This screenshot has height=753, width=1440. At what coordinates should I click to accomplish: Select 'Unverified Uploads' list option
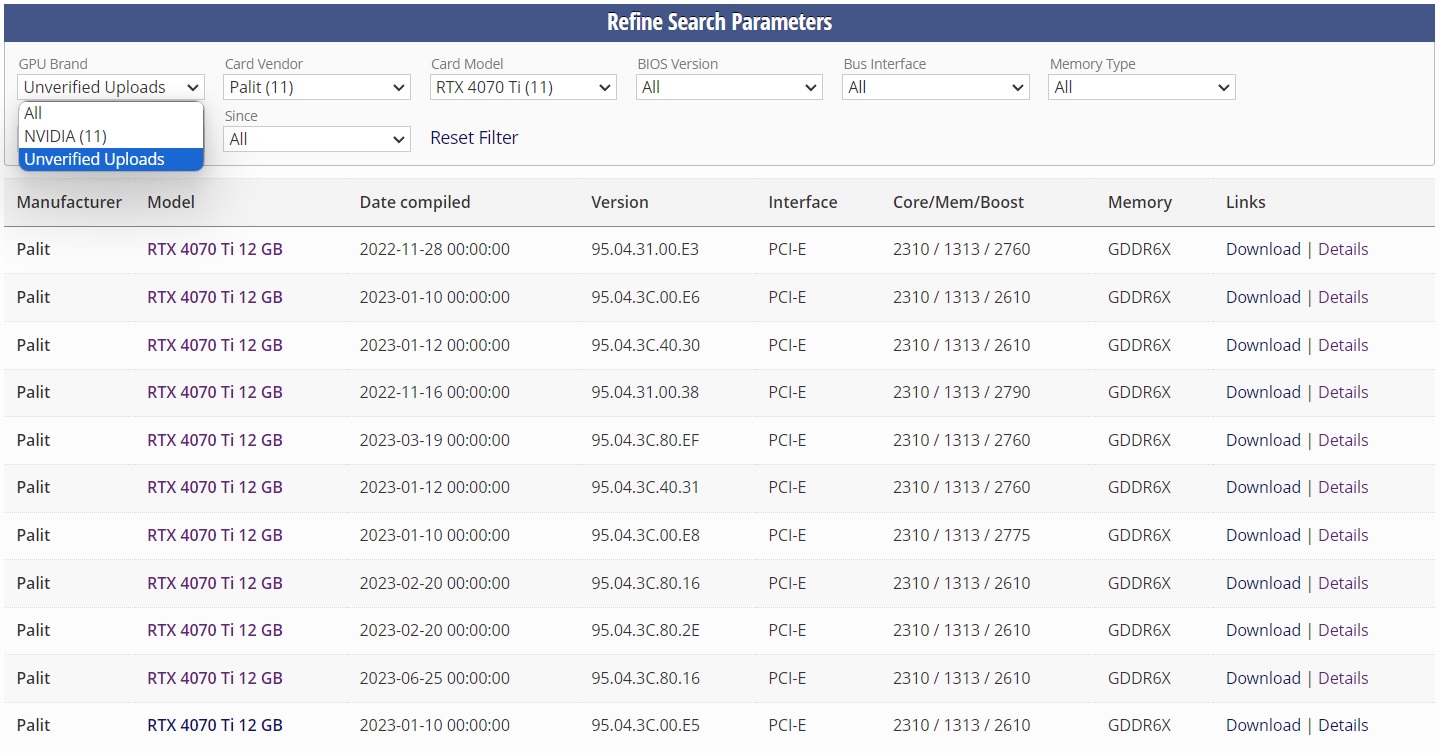111,159
